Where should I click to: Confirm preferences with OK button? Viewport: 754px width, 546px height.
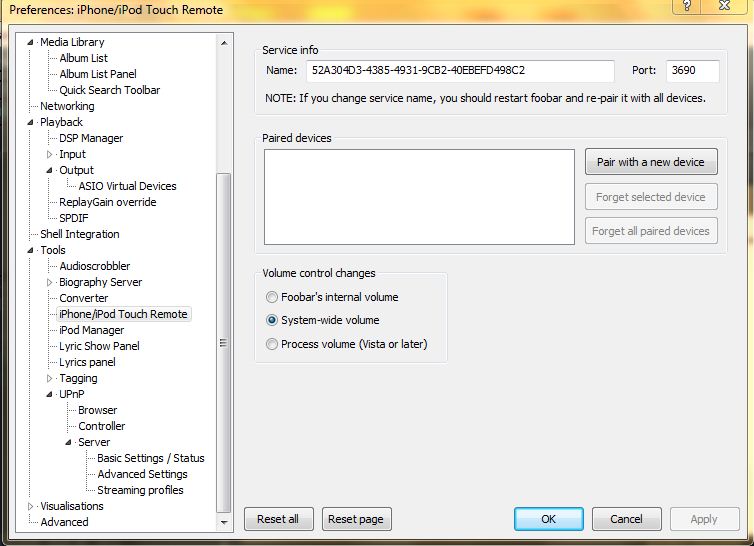[549, 519]
